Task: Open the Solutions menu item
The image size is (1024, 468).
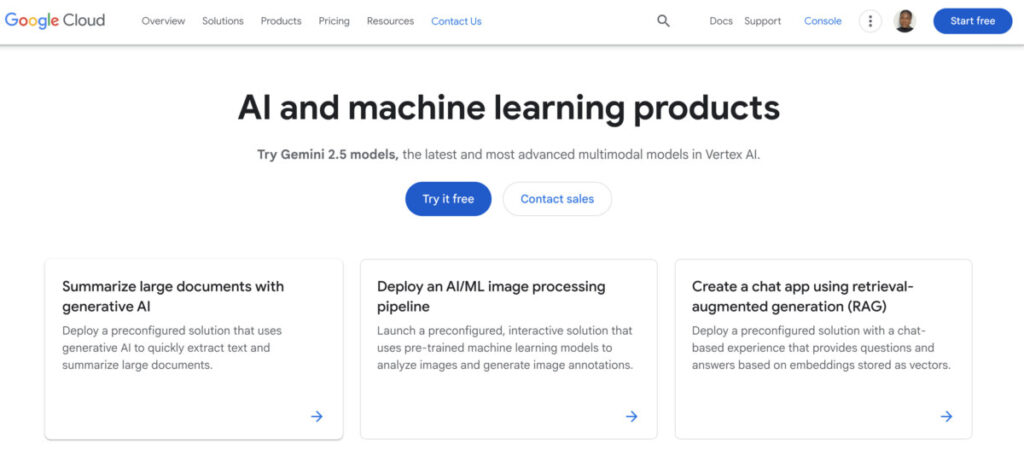Action: (x=223, y=21)
